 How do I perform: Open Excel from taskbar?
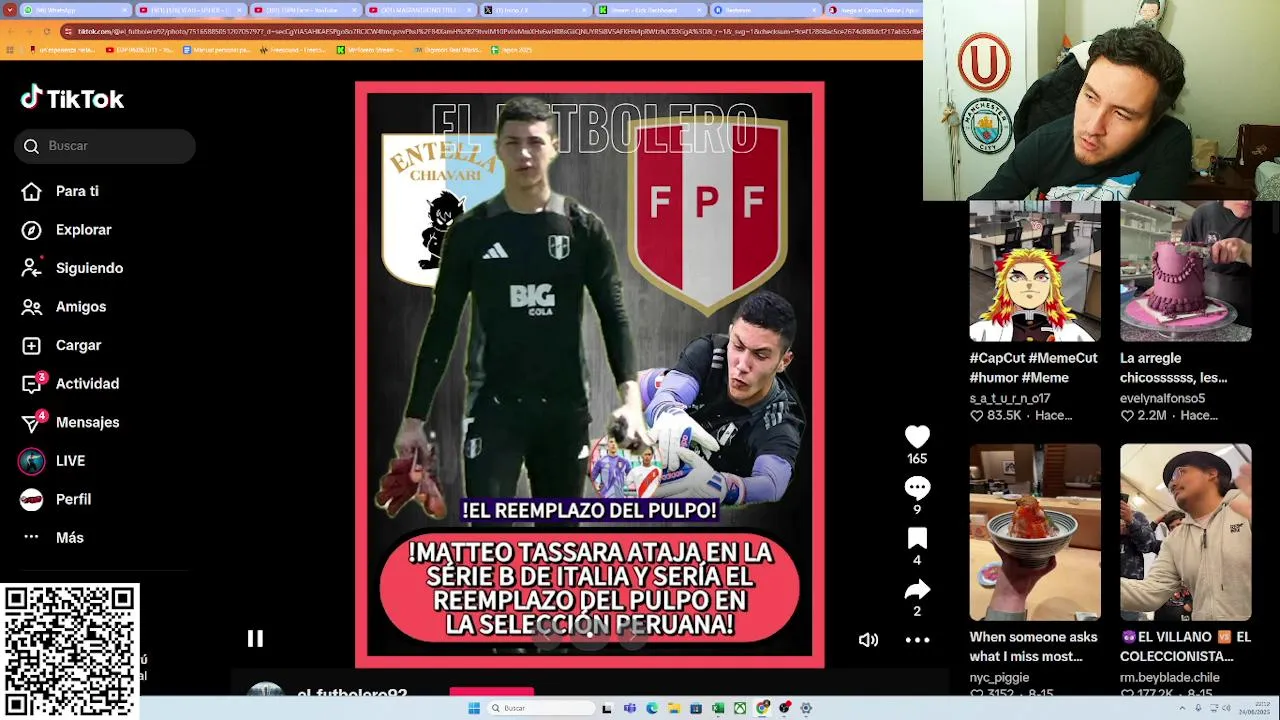pyautogui.click(x=718, y=708)
